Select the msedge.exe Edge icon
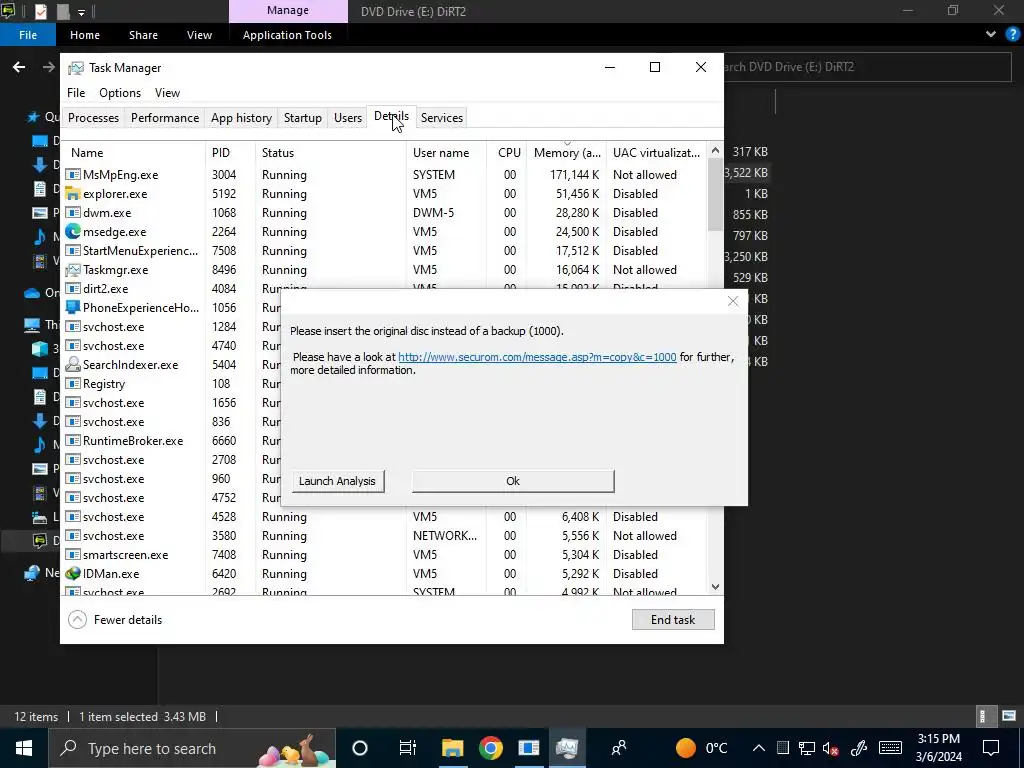The height and width of the screenshot is (768, 1024). [x=72, y=232]
